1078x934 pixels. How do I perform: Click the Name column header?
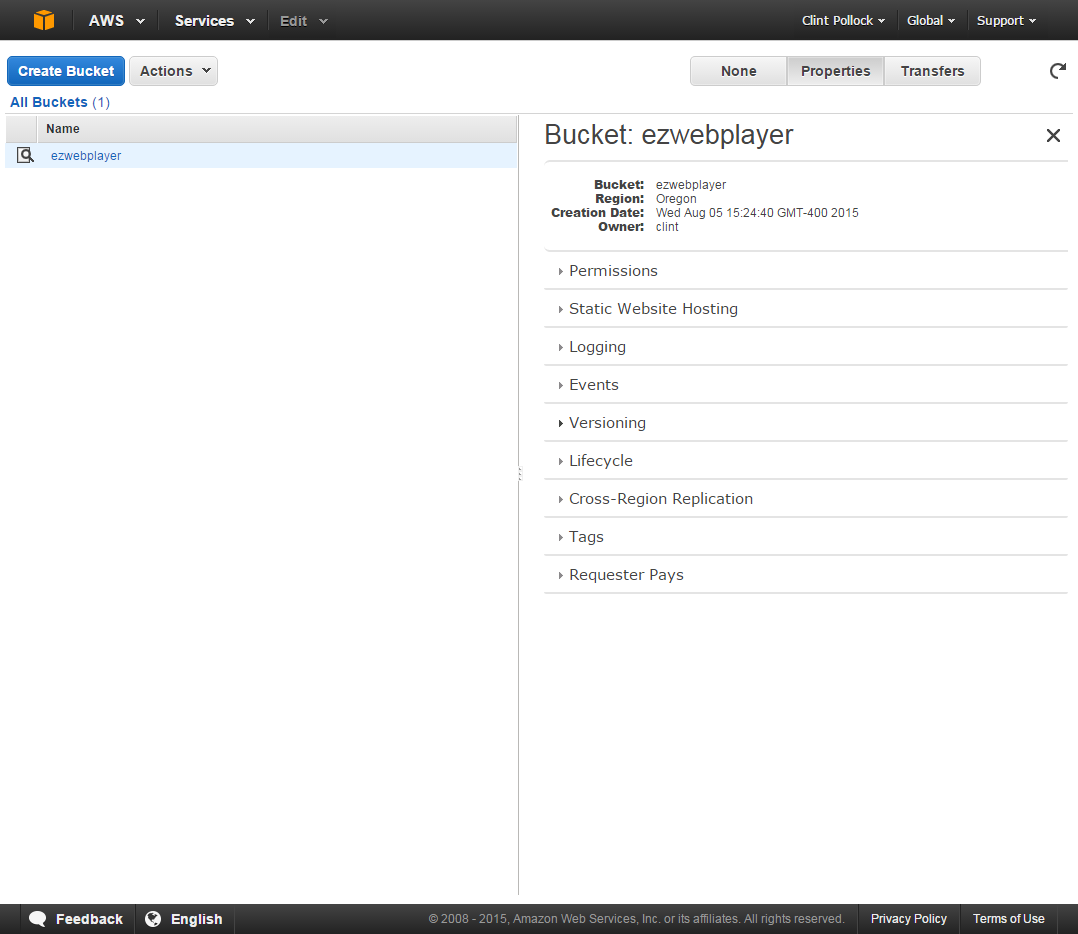[277, 129]
